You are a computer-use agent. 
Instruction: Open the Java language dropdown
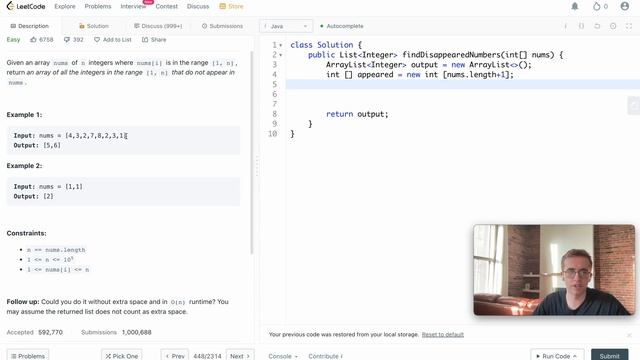coord(286,26)
